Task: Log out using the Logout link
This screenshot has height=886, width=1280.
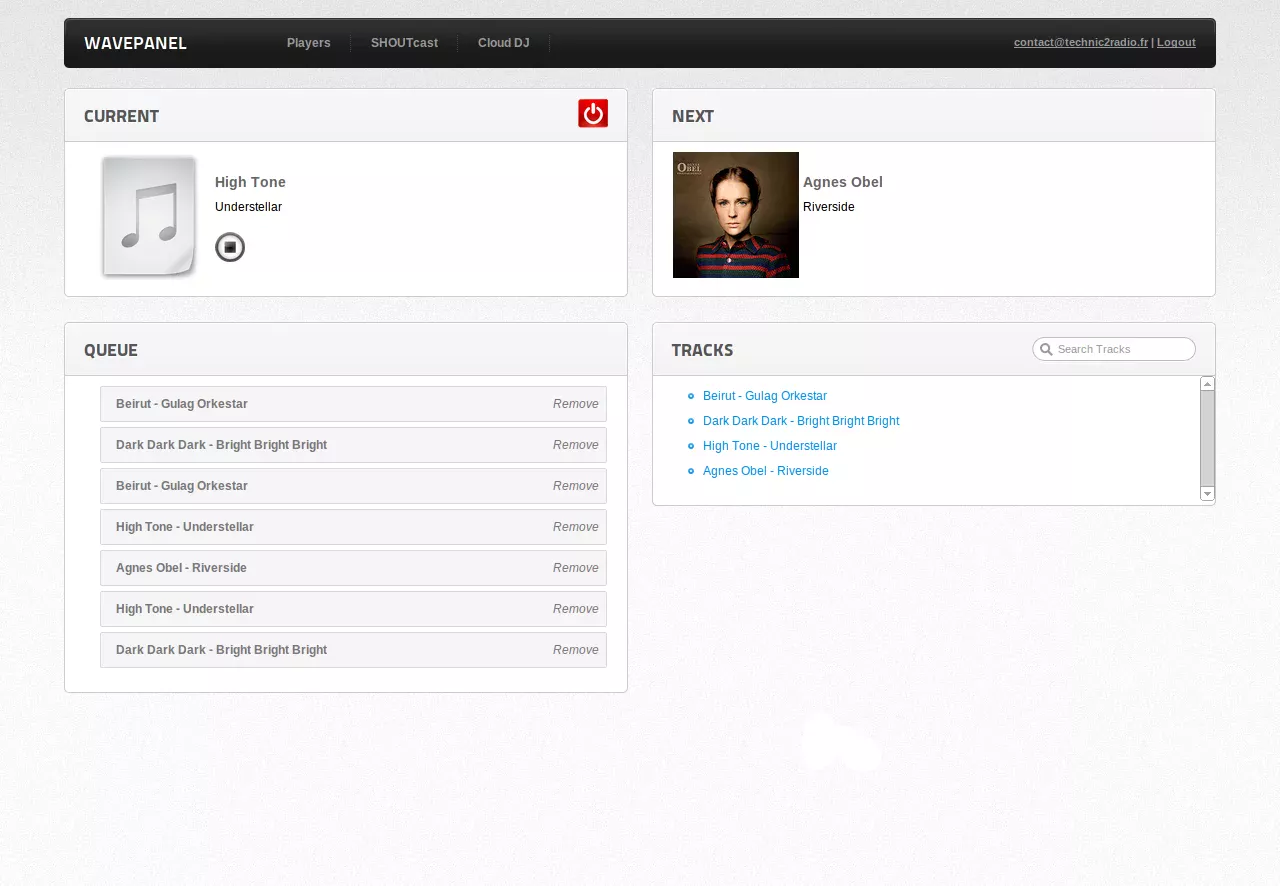Action: [x=1176, y=43]
